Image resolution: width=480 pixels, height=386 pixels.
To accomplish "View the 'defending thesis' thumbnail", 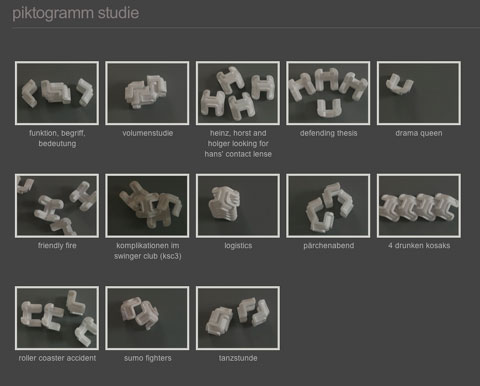I will point(328,93).
